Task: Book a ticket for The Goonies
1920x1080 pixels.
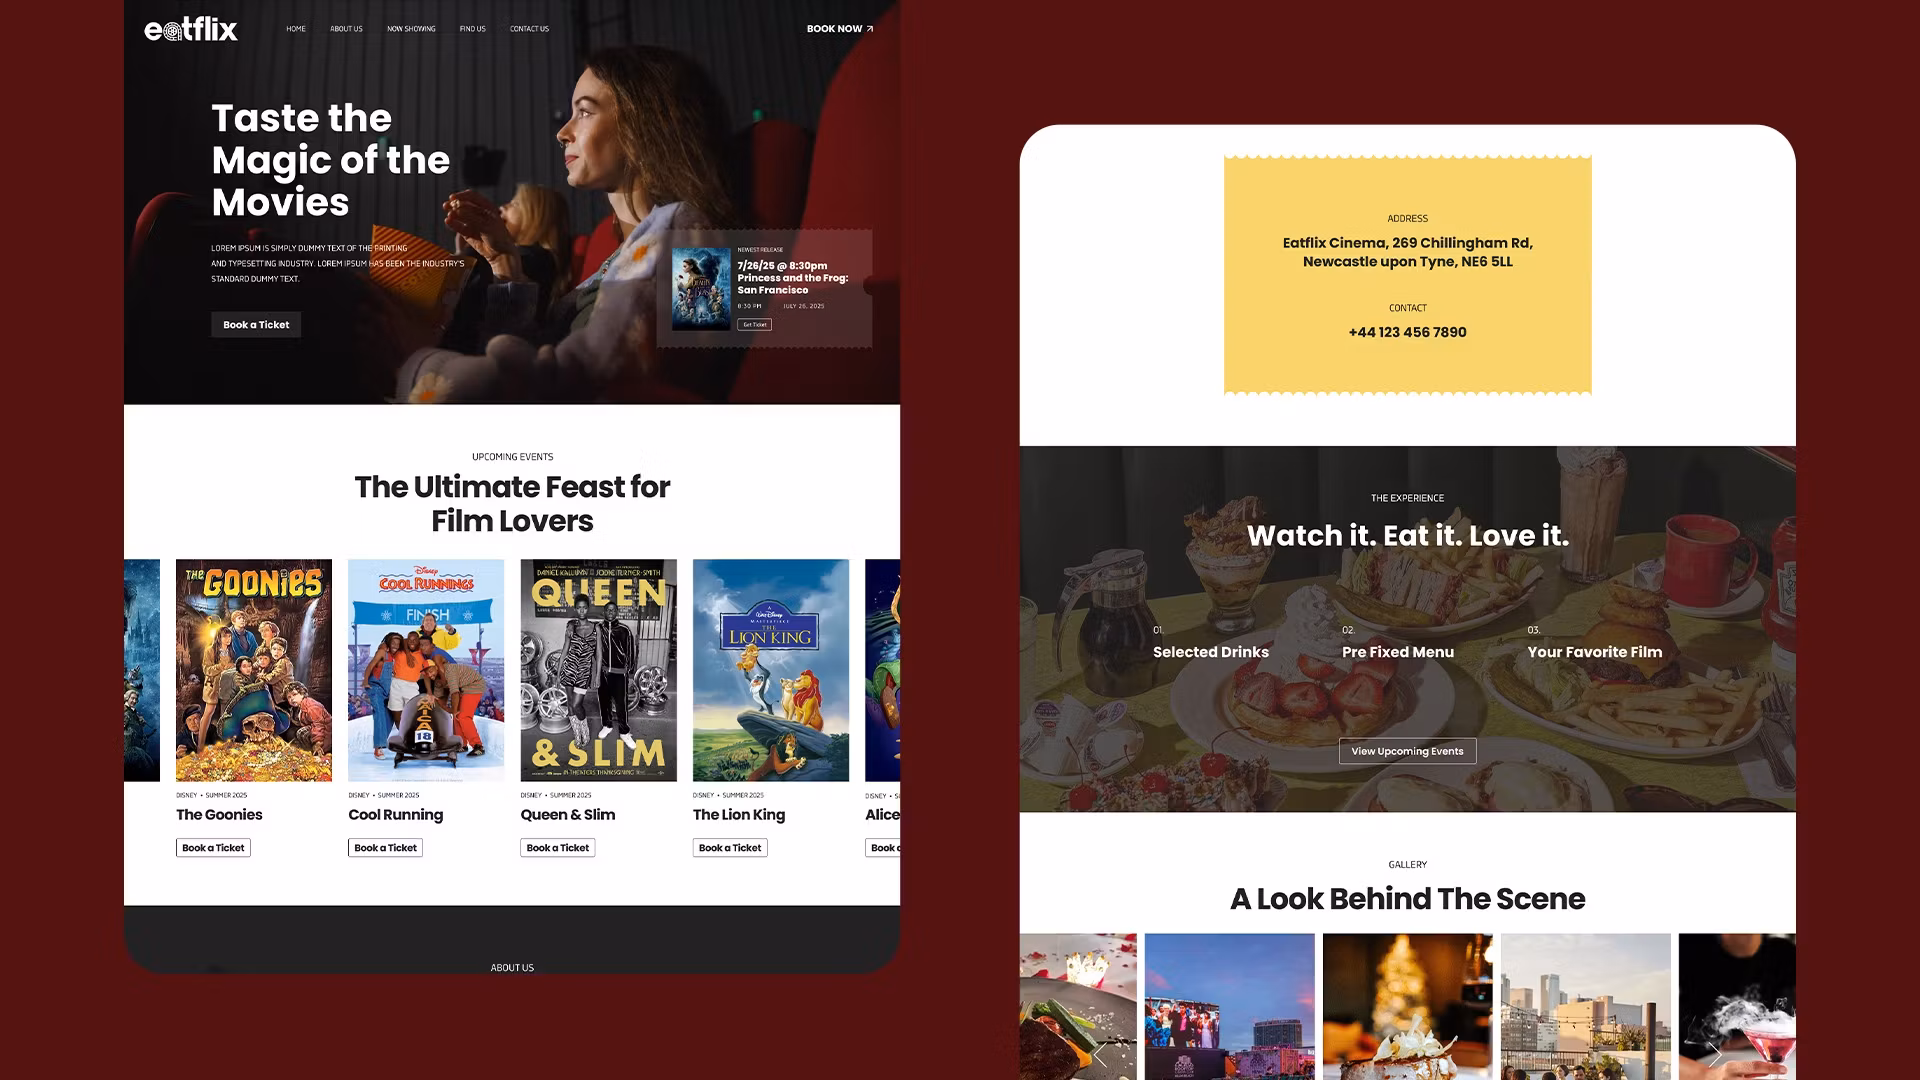Action: coord(213,848)
